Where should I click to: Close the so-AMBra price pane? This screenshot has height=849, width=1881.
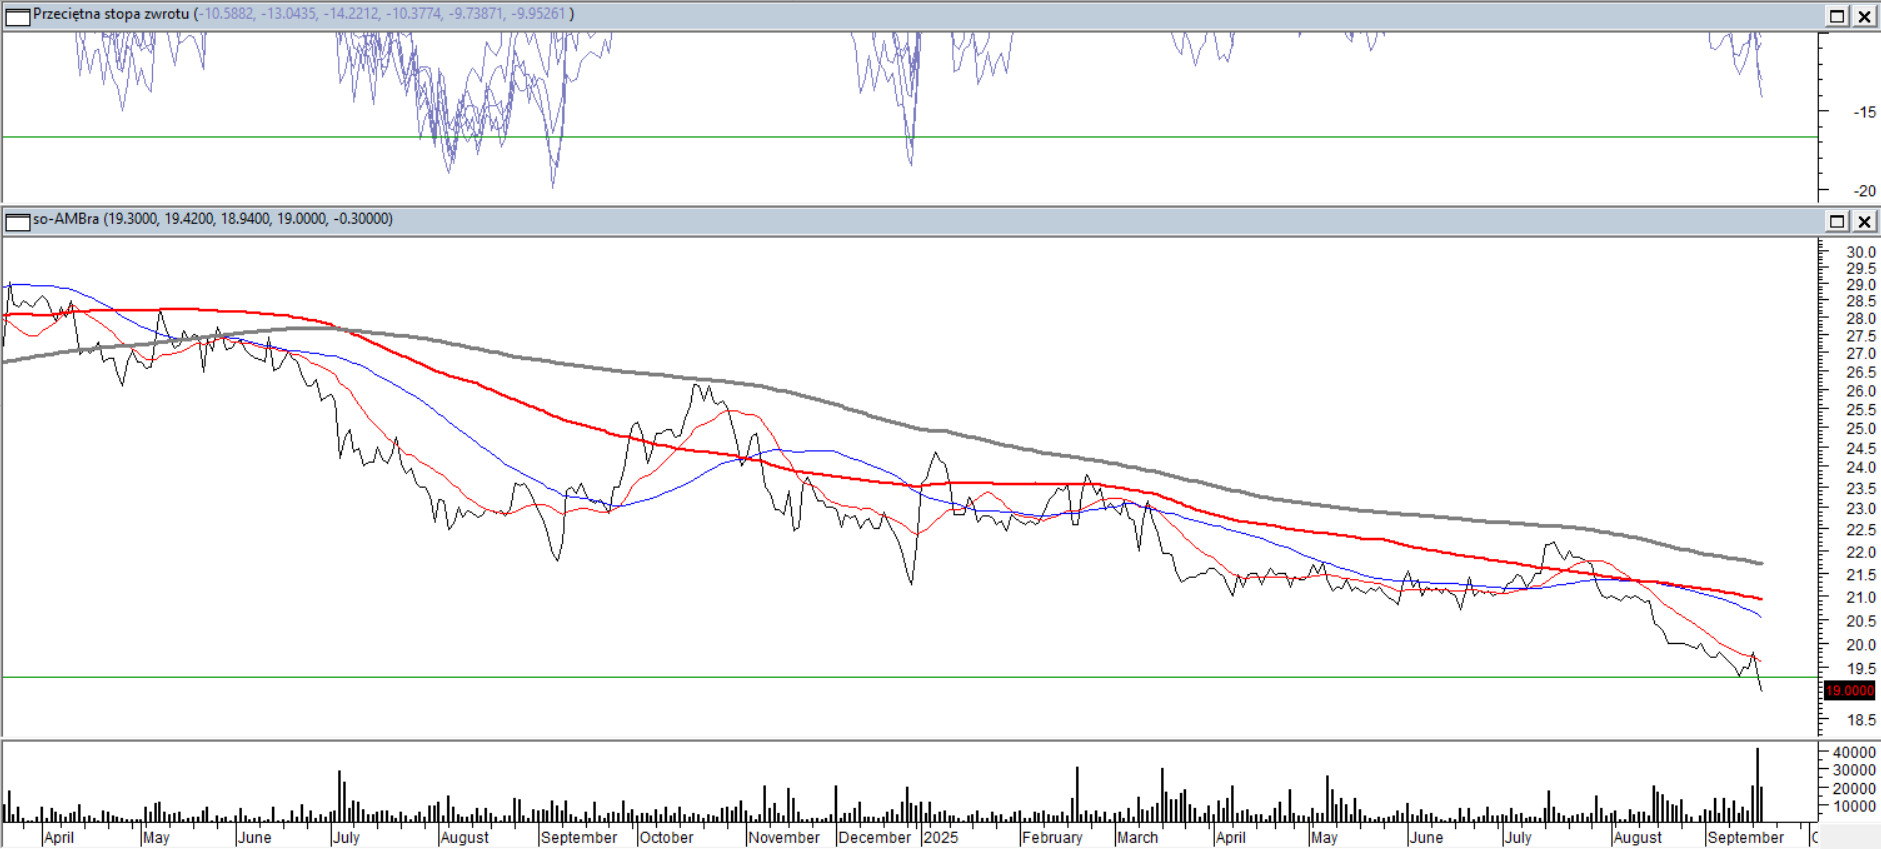[x=1865, y=221]
